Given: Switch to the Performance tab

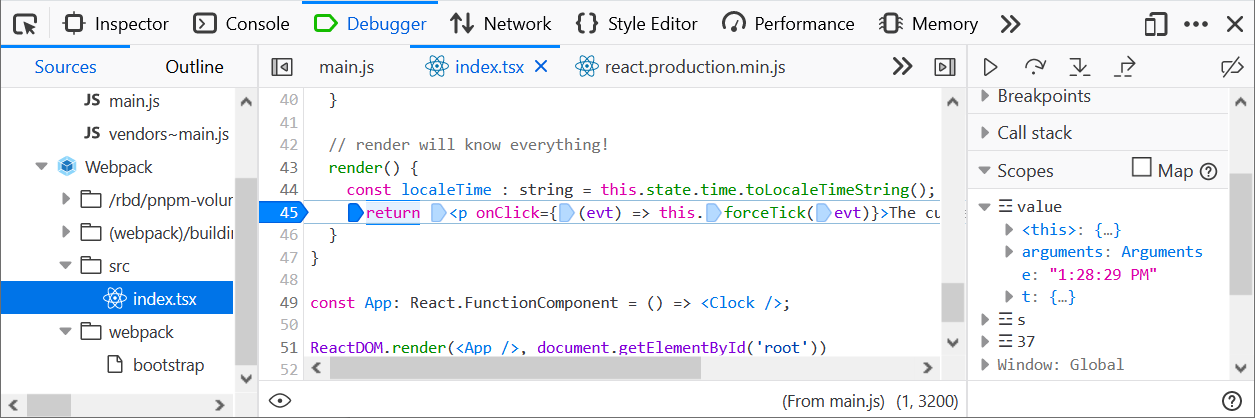Looking at the screenshot, I should tap(790, 23).
